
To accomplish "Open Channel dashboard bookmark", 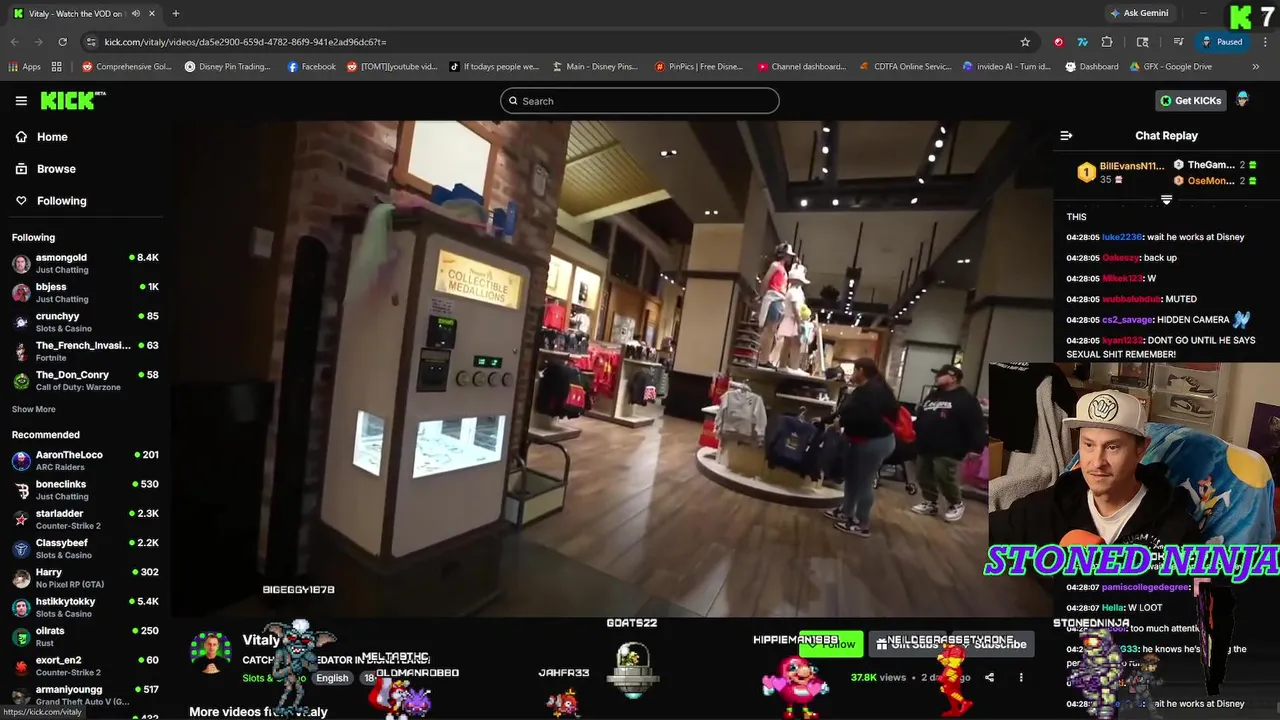I will pyautogui.click(x=802, y=67).
